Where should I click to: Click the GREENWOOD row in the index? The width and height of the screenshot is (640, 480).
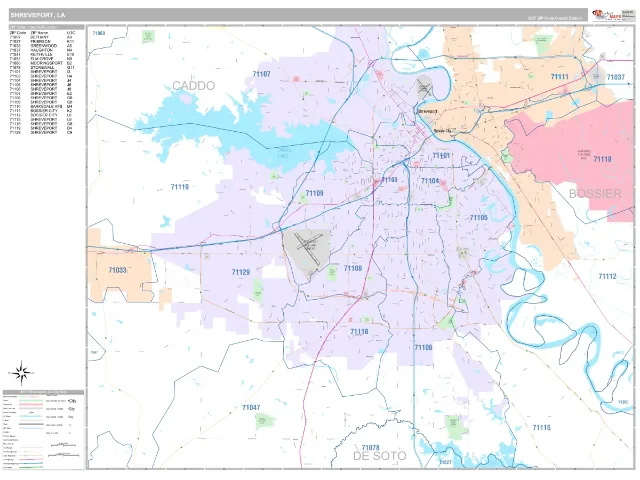[41, 46]
